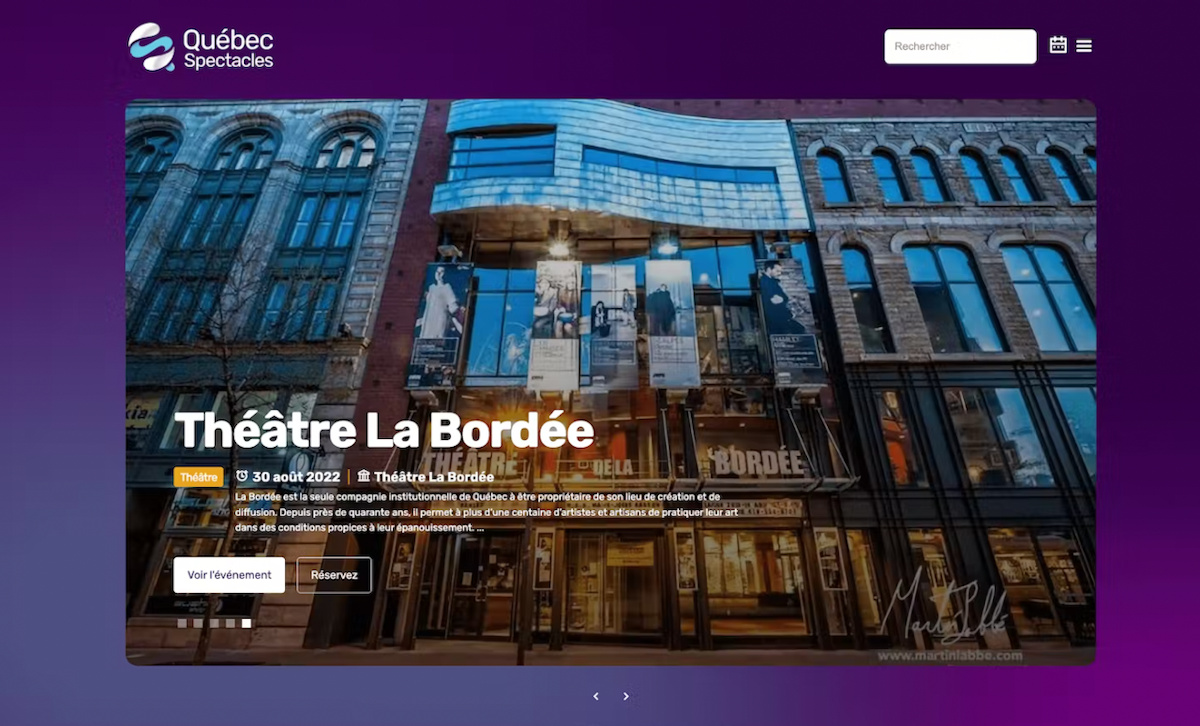Click the La Bordée description paragraph
Image resolution: width=1200 pixels, height=726 pixels.
487,512
